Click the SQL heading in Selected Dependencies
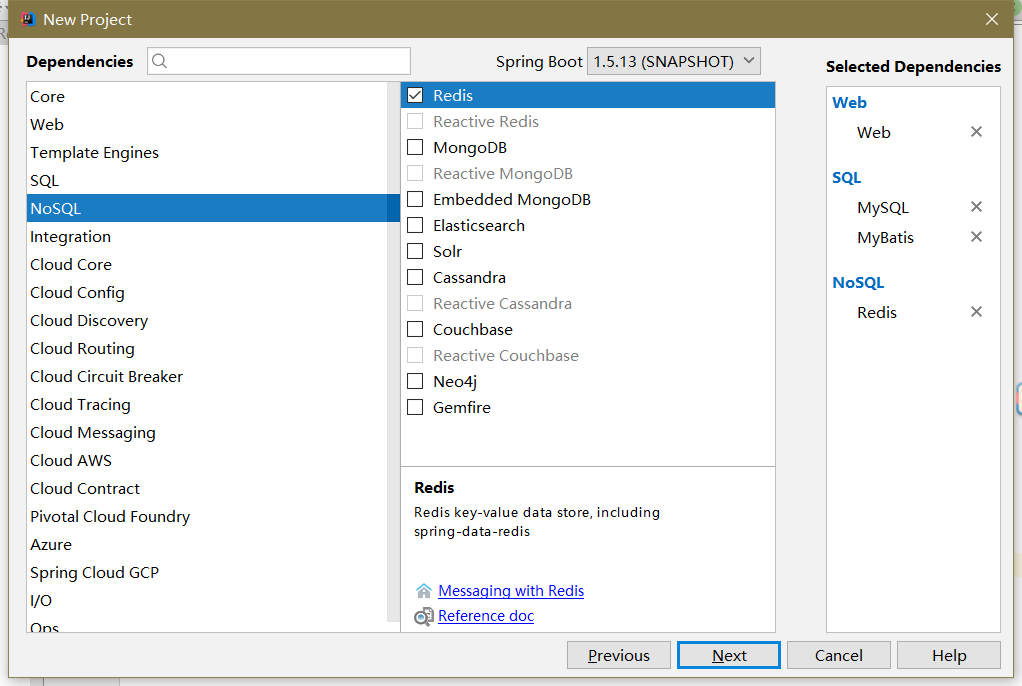Screen dimensions: 1022x686 tap(846, 177)
